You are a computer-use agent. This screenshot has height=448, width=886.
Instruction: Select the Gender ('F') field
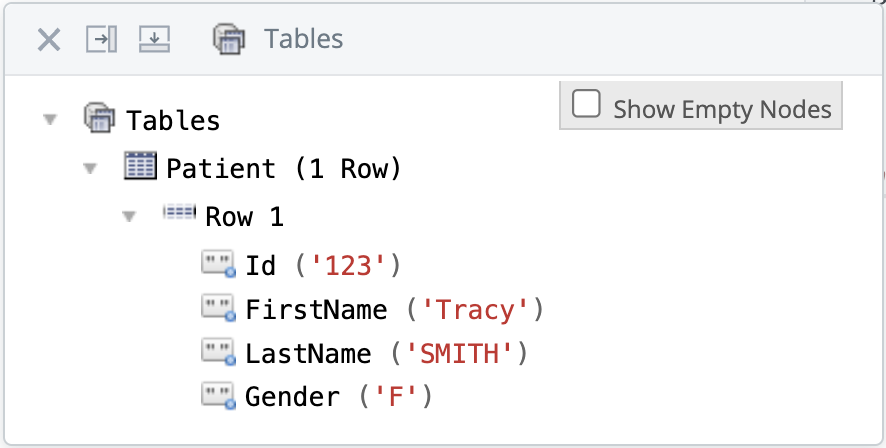[338, 398]
